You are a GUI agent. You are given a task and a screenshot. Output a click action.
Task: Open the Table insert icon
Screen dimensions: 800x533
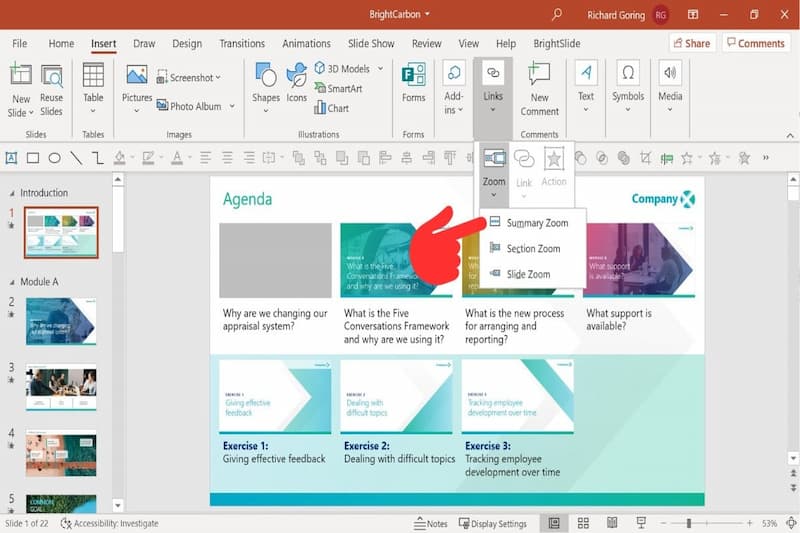(x=93, y=76)
